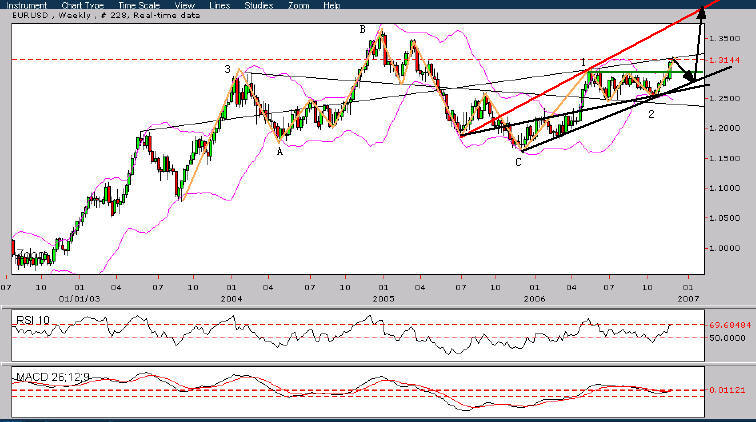Viewport: 756px width, 422px height.
Task: Click the 0.01121 MACD value
Action: [727, 390]
